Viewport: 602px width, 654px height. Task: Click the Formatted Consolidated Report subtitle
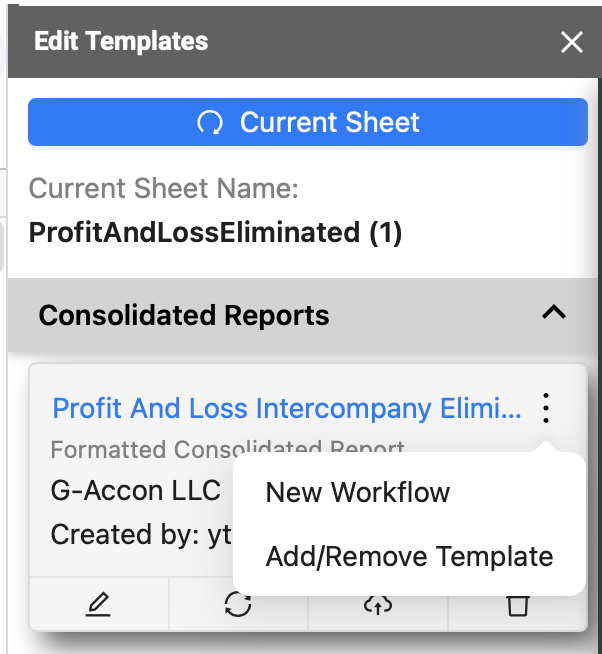(x=227, y=449)
